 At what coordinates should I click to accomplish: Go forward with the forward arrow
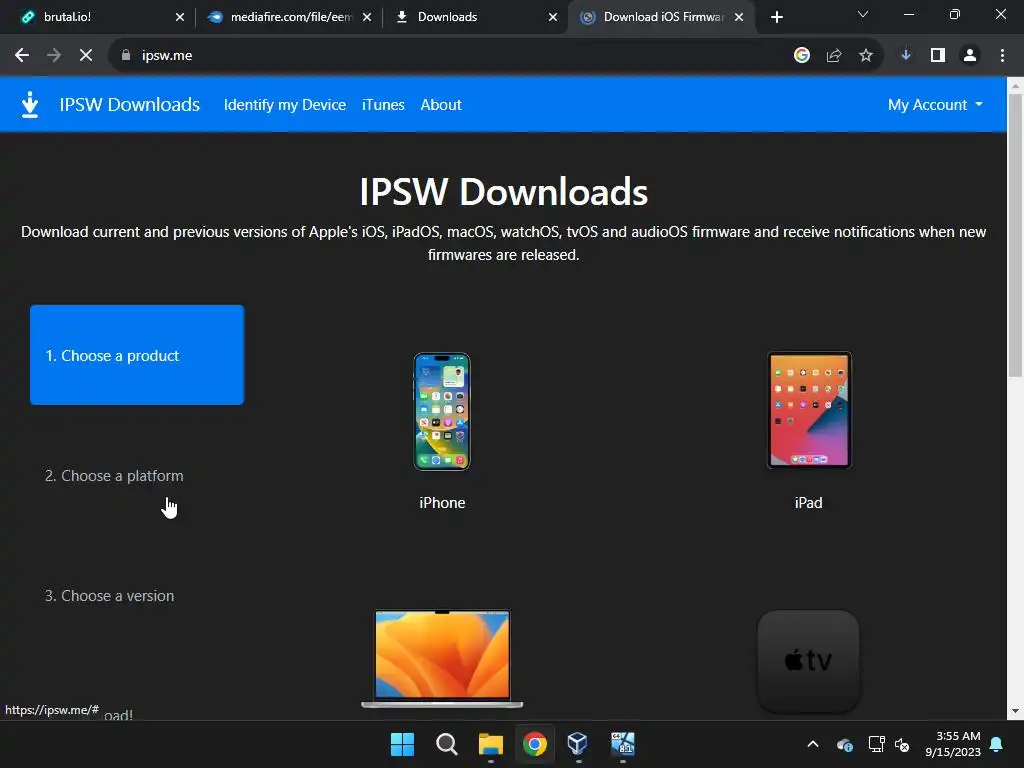click(54, 56)
